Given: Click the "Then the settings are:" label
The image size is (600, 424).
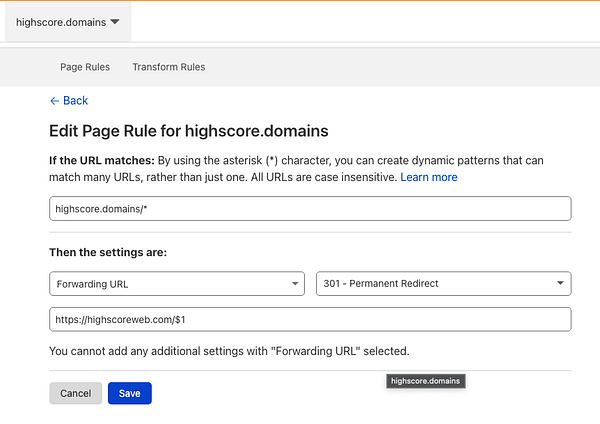Looking at the screenshot, I should (108, 252).
